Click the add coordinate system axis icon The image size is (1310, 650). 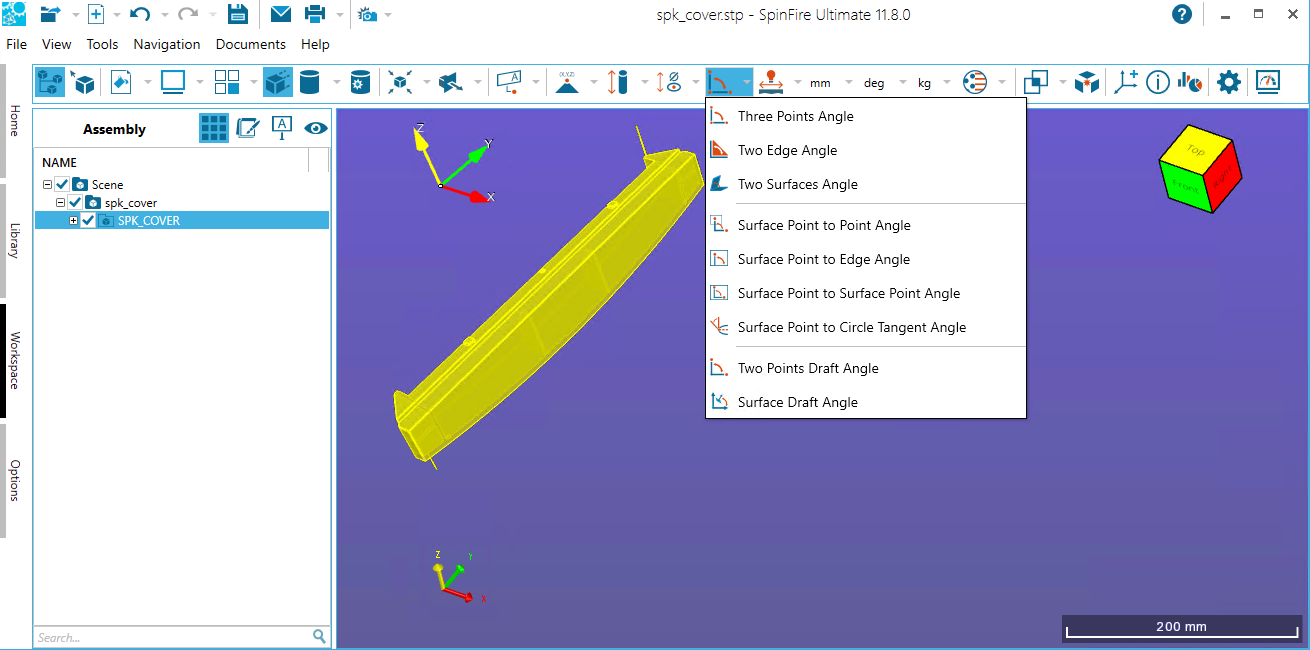(1126, 82)
